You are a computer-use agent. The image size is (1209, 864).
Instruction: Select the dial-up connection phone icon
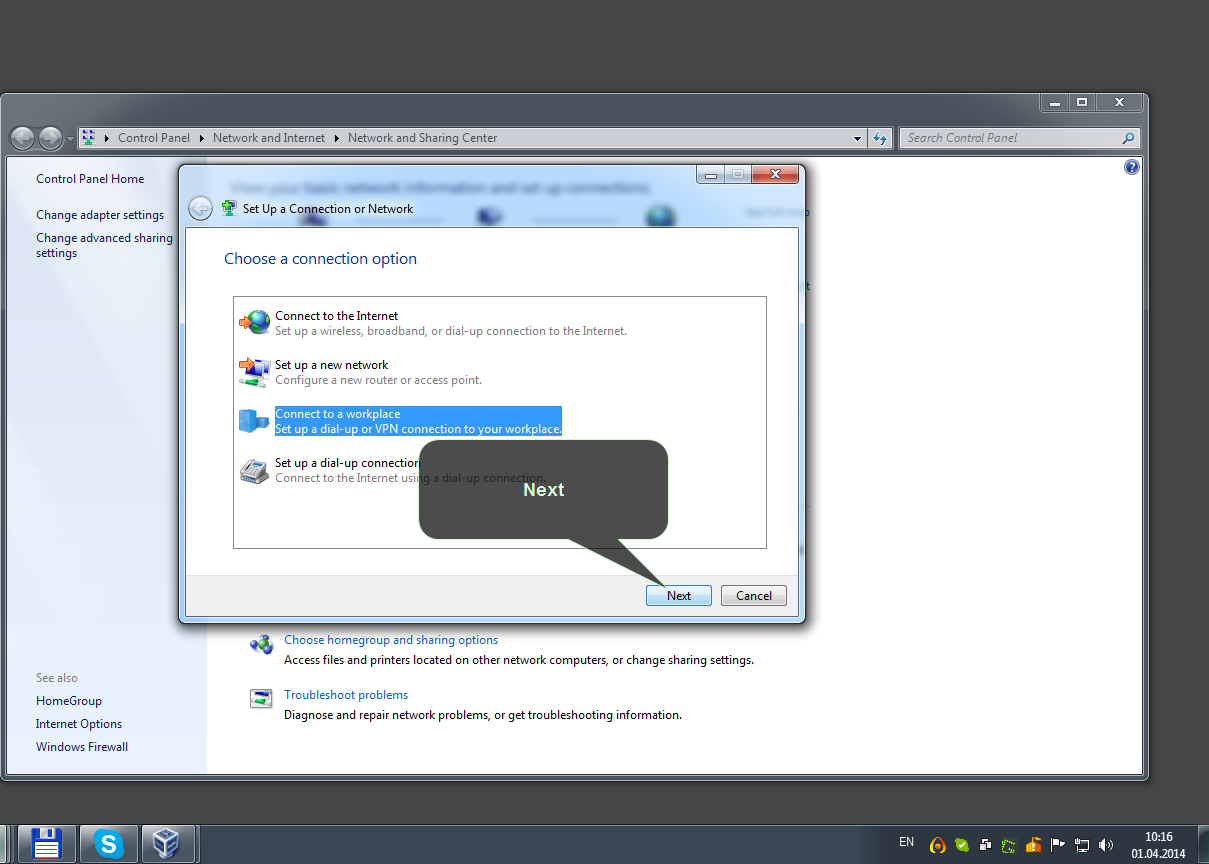pos(254,470)
